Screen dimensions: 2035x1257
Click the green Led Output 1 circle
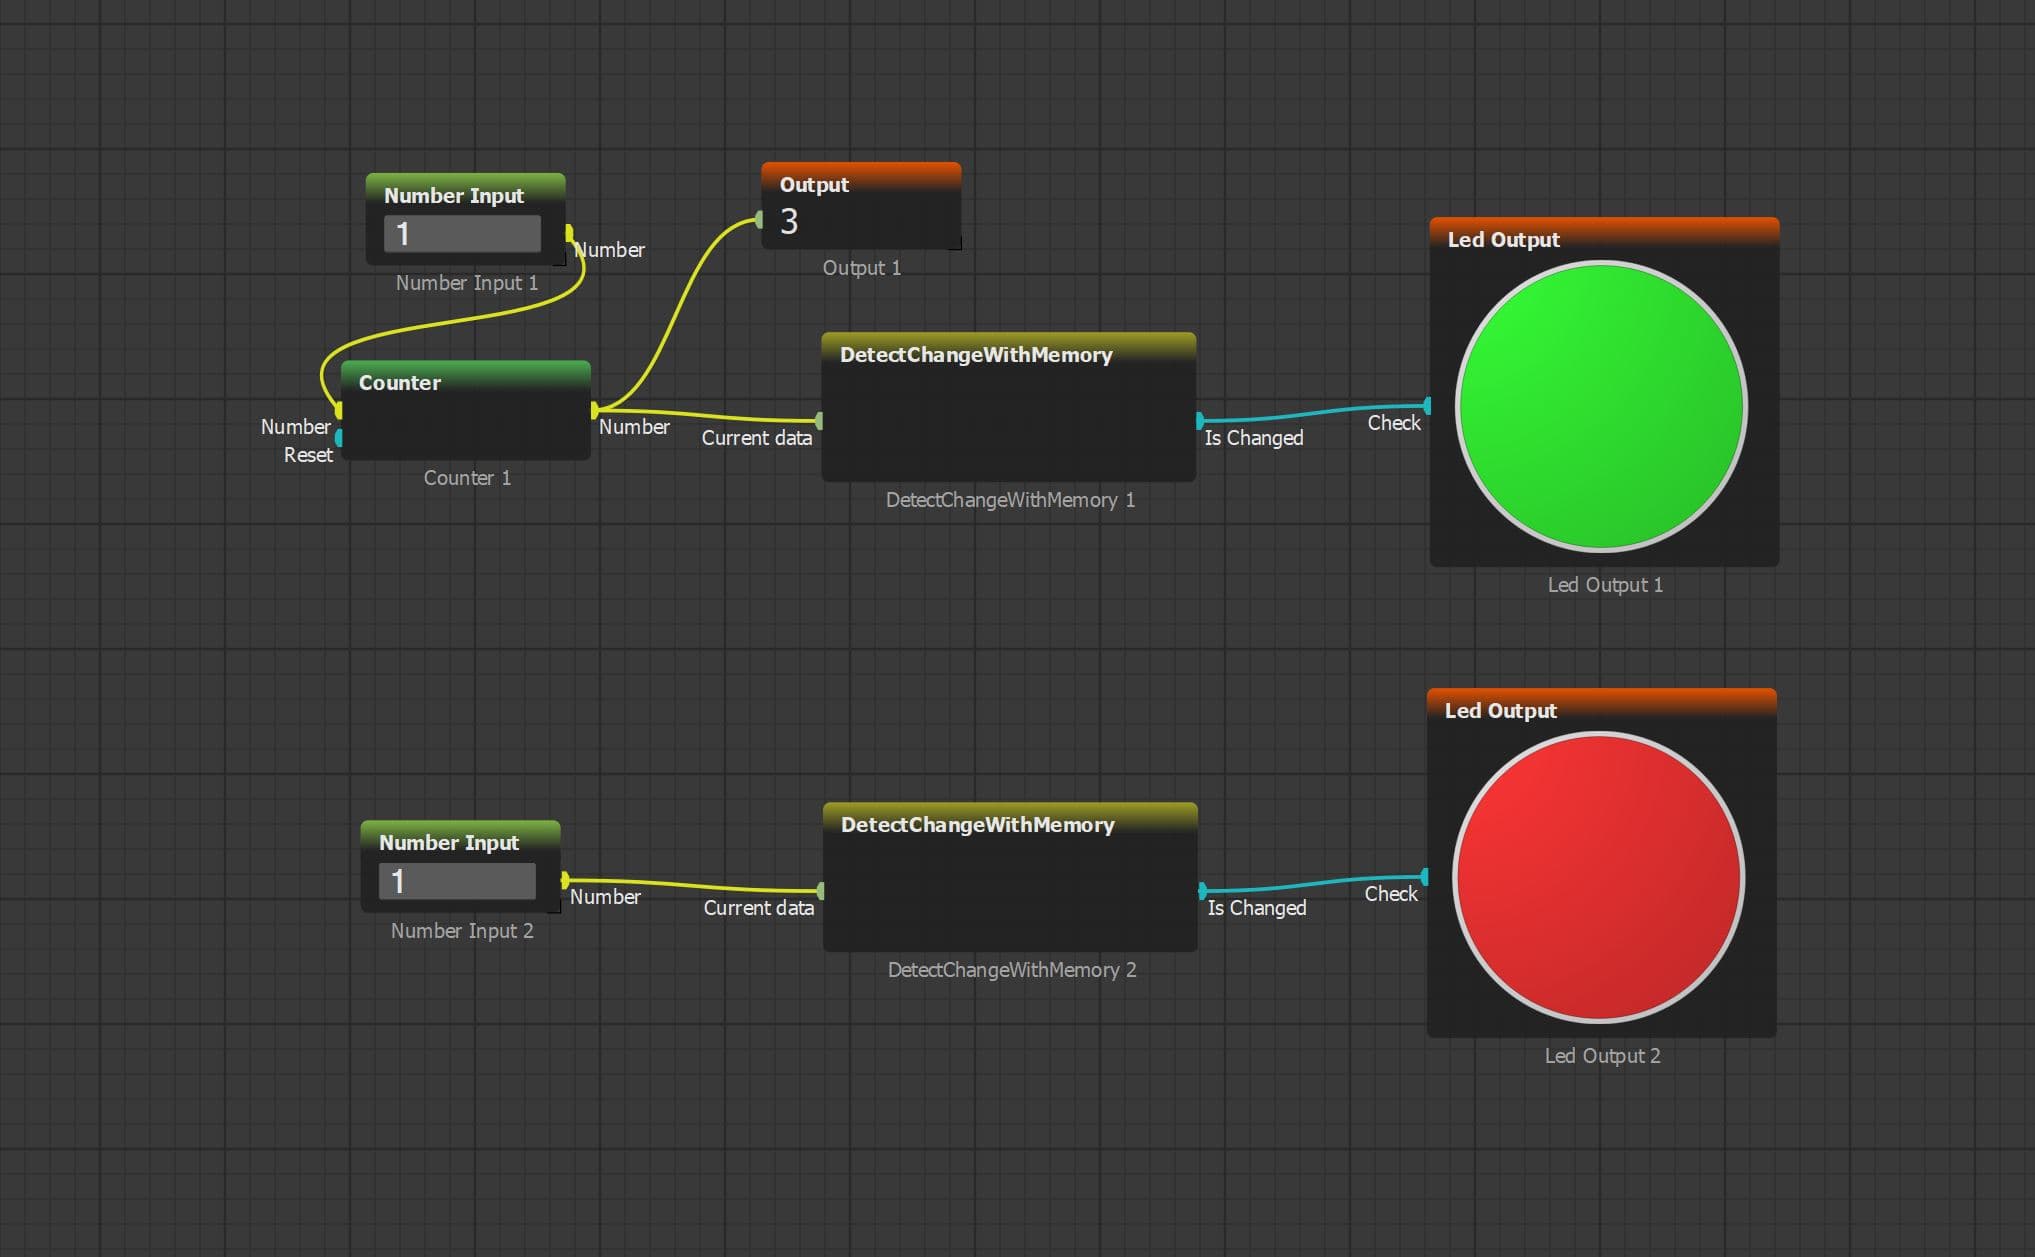1600,406
